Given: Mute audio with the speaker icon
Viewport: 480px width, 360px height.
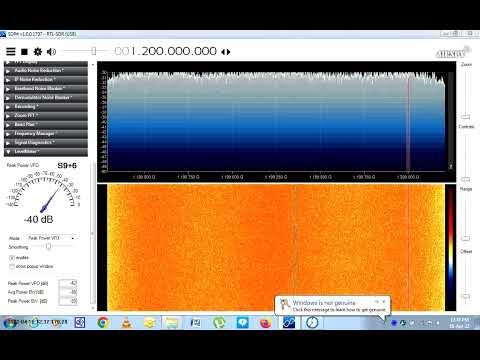Looking at the screenshot, I should click(51, 52).
